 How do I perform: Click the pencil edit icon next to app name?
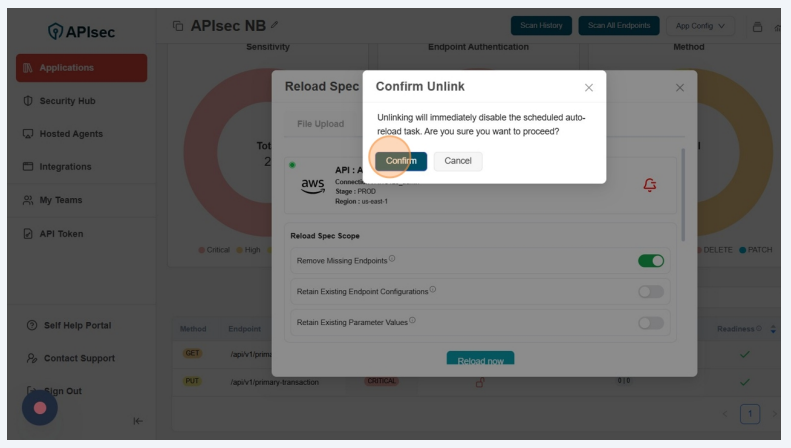[275, 25]
